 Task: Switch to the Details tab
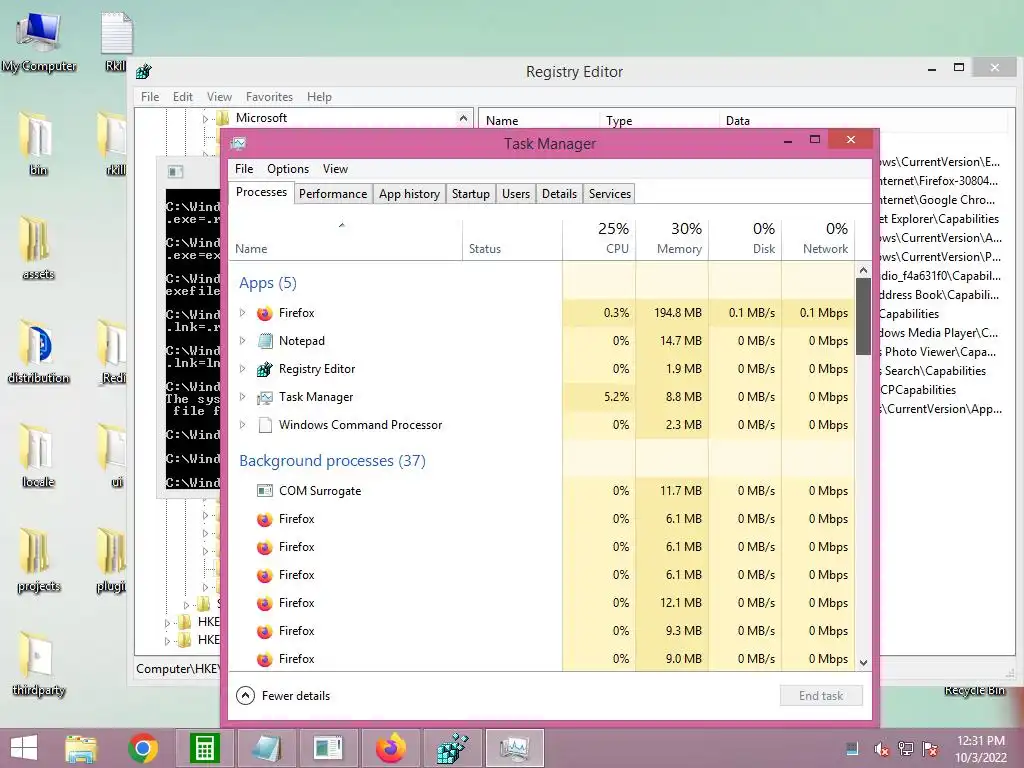click(560, 194)
